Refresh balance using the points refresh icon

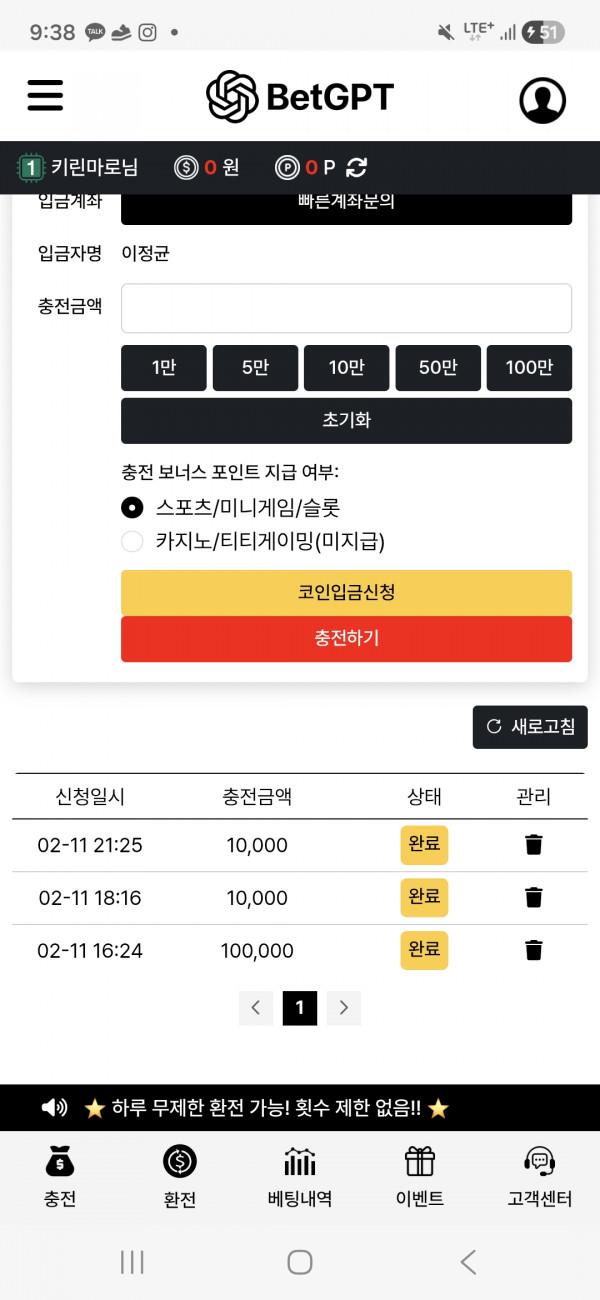[357, 168]
